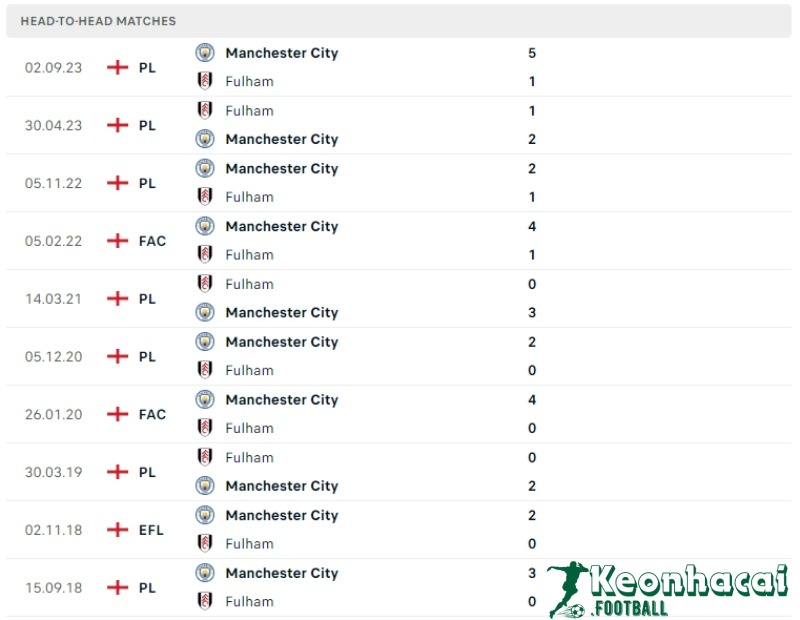
Task: Click the Manchester City badge in the 05.02.22 FAC match
Action: pos(205,226)
